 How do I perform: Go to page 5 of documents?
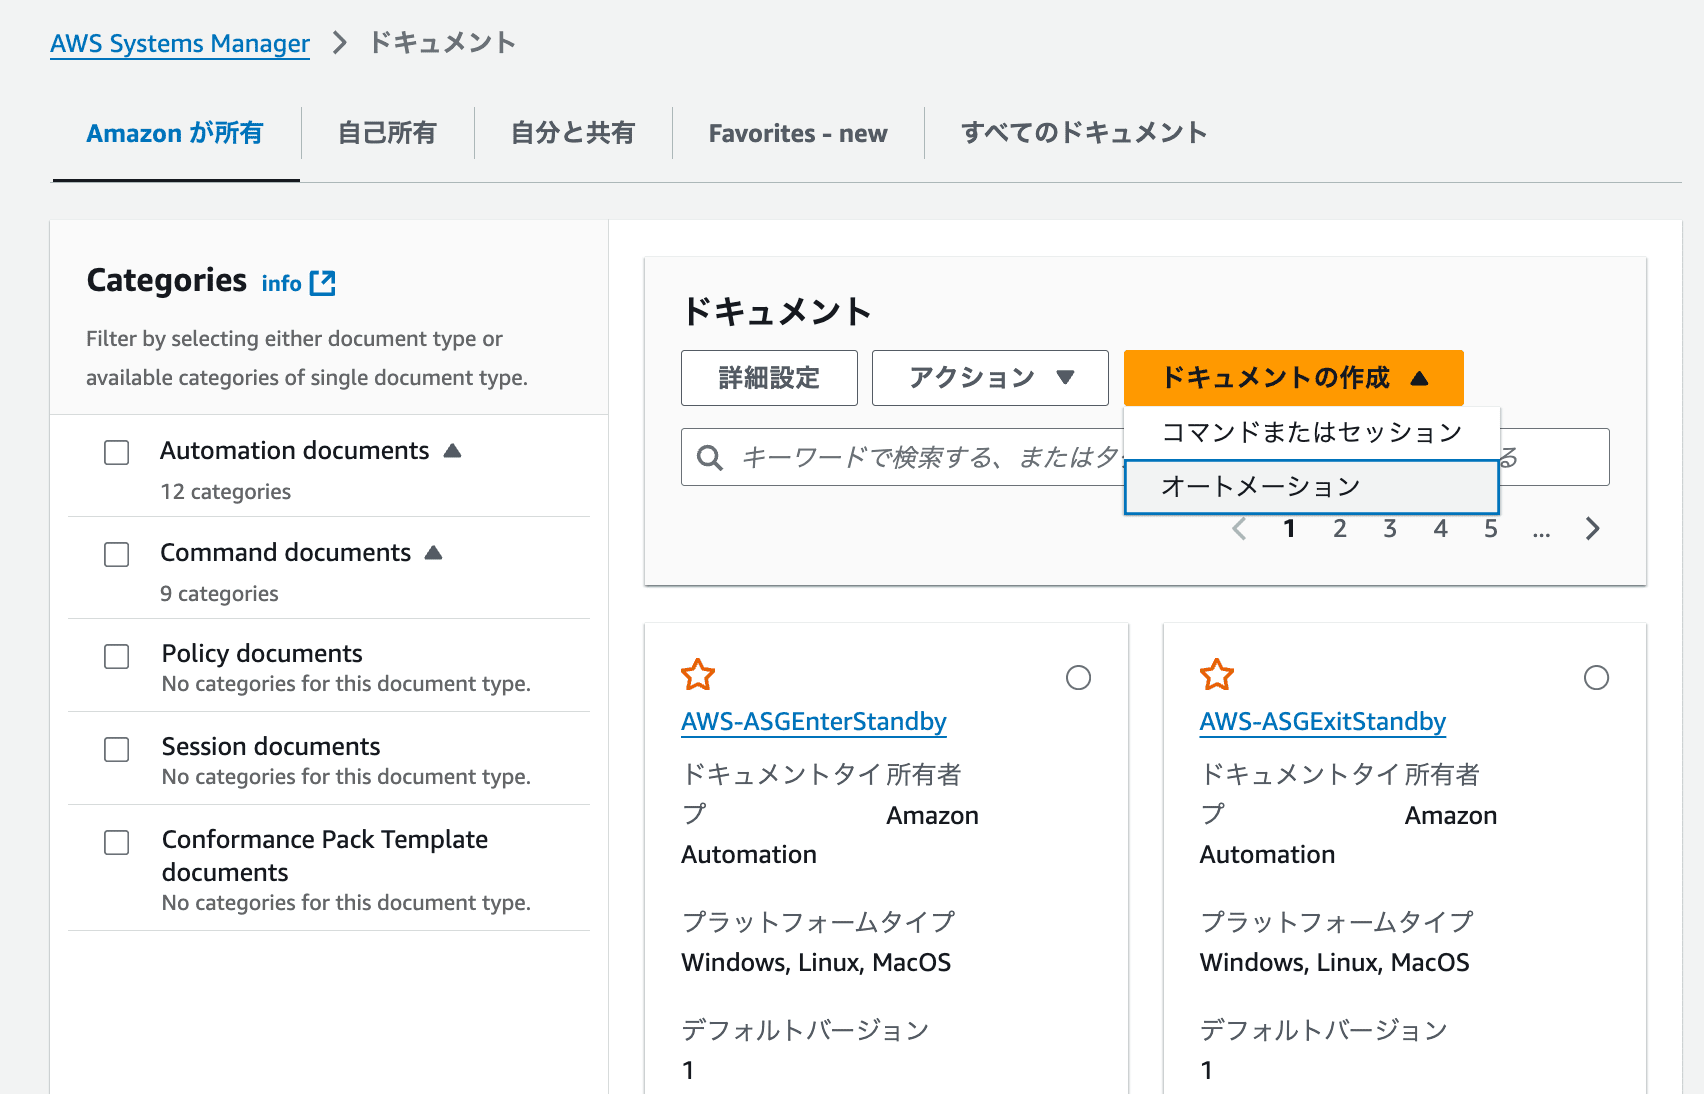[1491, 528]
